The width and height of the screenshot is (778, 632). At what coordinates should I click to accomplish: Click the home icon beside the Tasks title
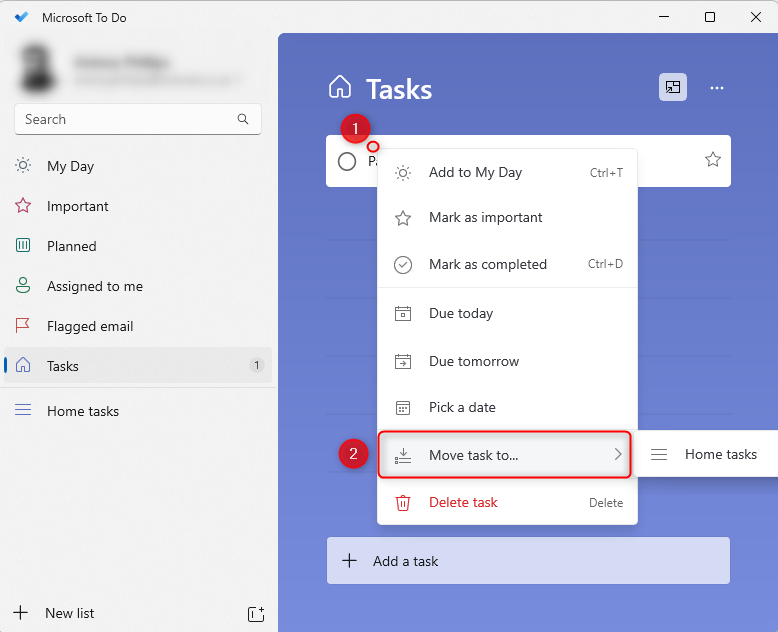pos(340,88)
